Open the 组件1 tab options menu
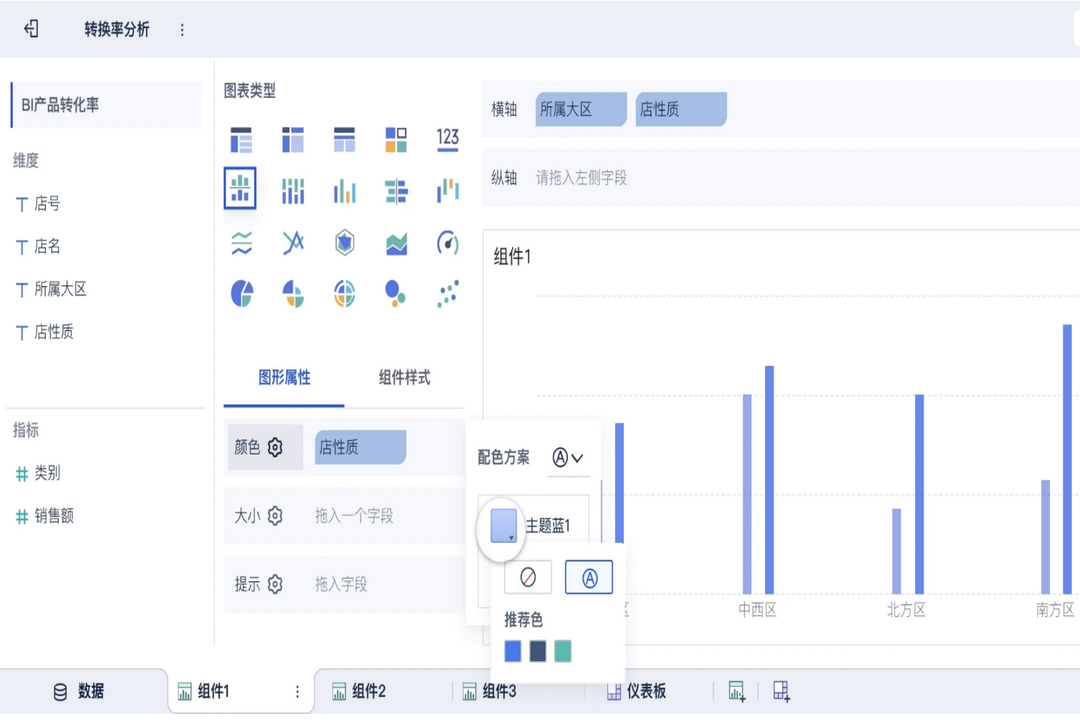This screenshot has height=720, width=1080. click(x=298, y=690)
